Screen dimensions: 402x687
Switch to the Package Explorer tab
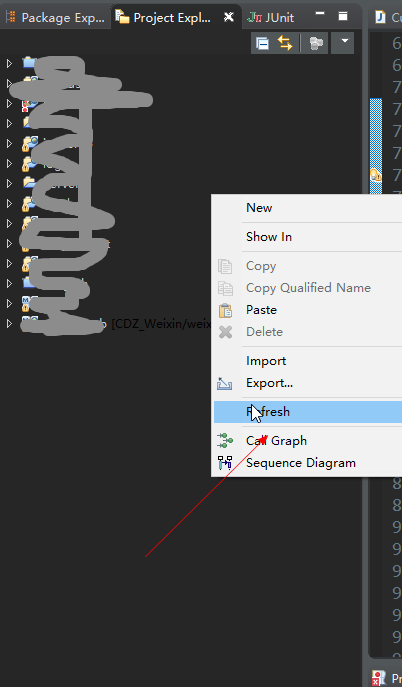[x=55, y=18]
